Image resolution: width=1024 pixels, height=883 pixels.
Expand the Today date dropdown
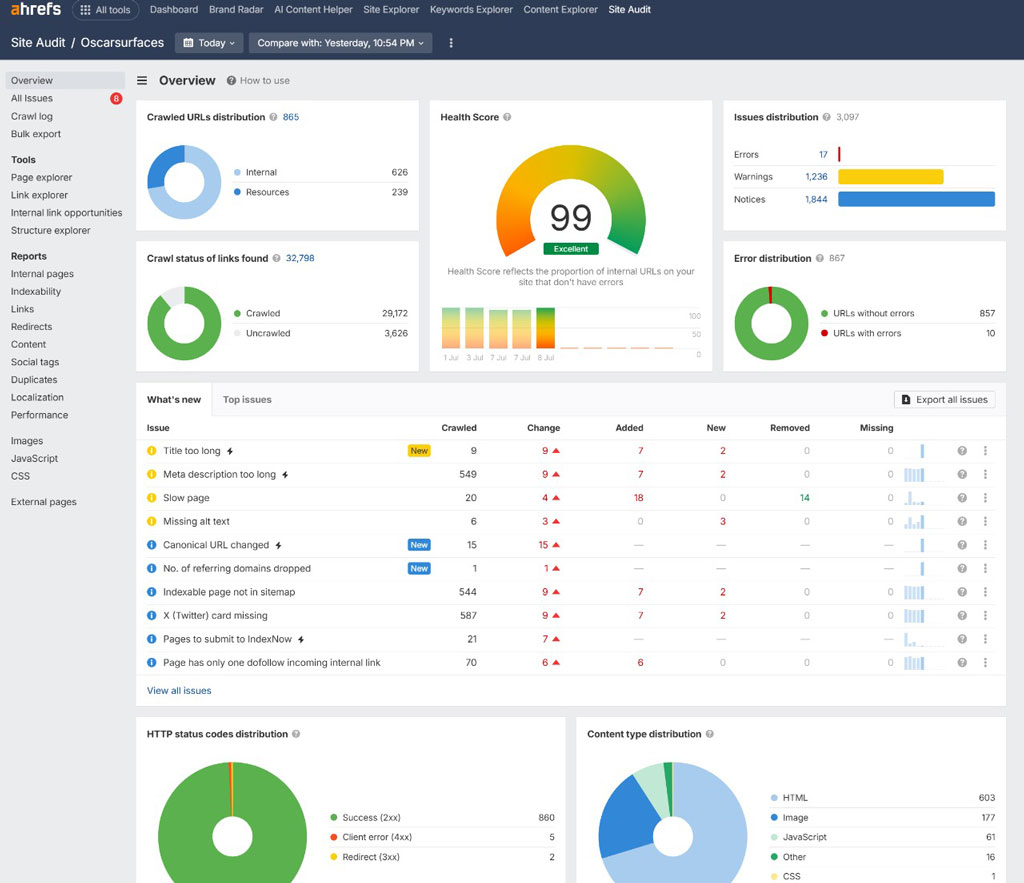pyautogui.click(x=209, y=43)
